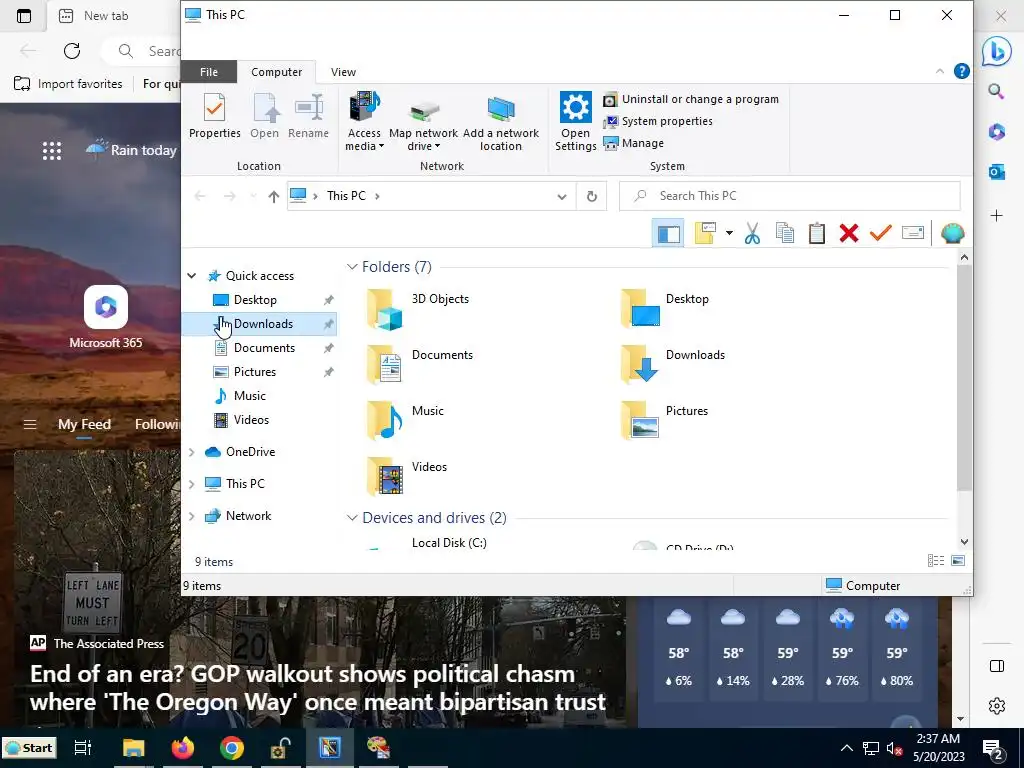
Task: Switch to the File tab
Action: pyautogui.click(x=209, y=72)
